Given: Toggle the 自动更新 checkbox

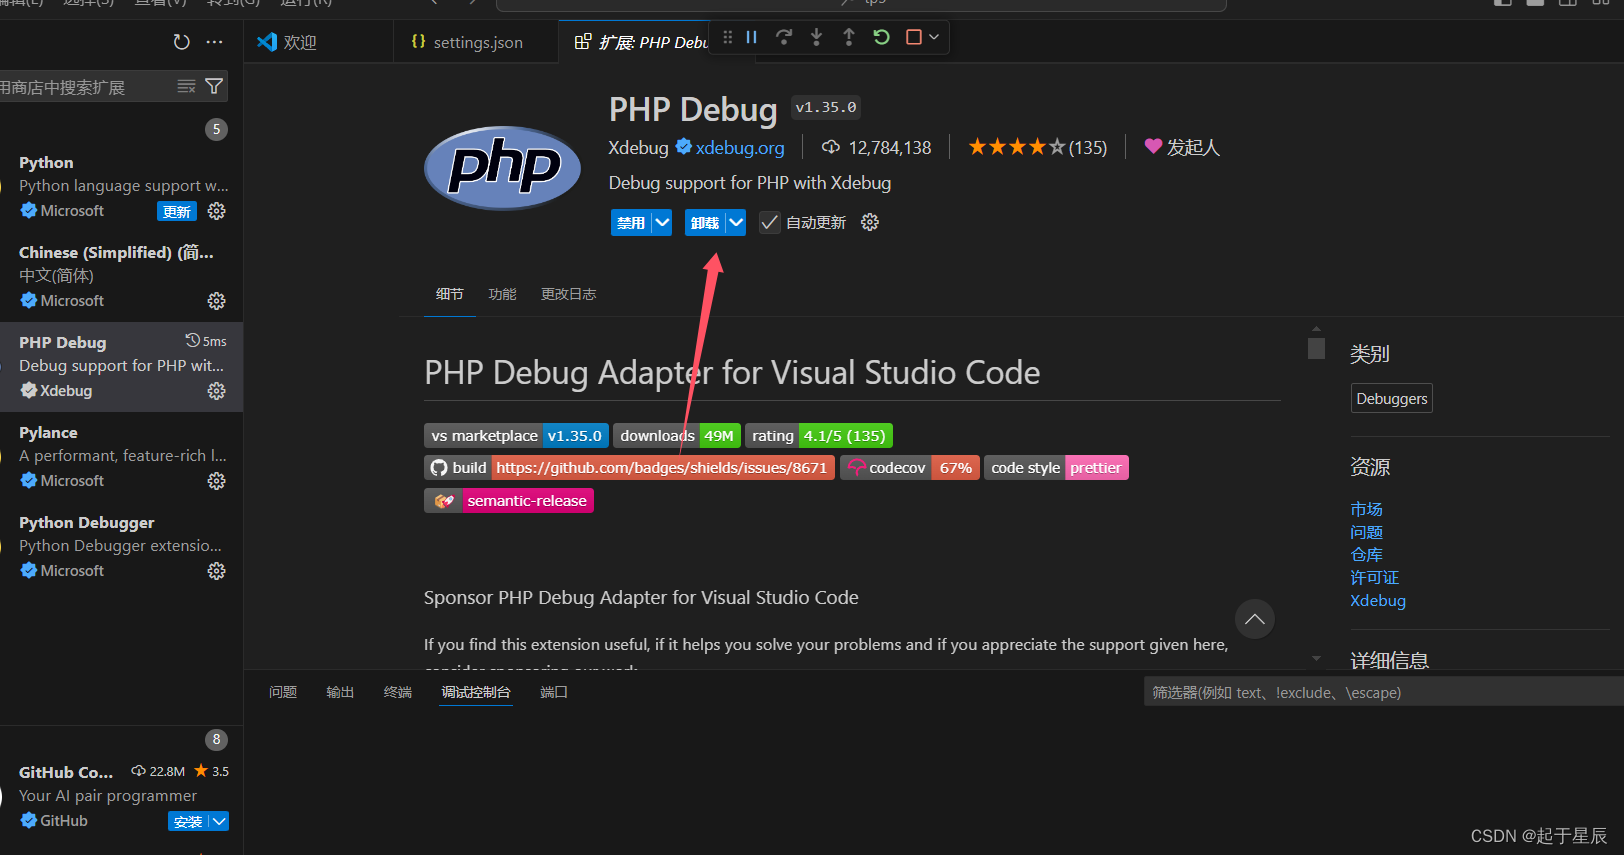Looking at the screenshot, I should pyautogui.click(x=769, y=222).
